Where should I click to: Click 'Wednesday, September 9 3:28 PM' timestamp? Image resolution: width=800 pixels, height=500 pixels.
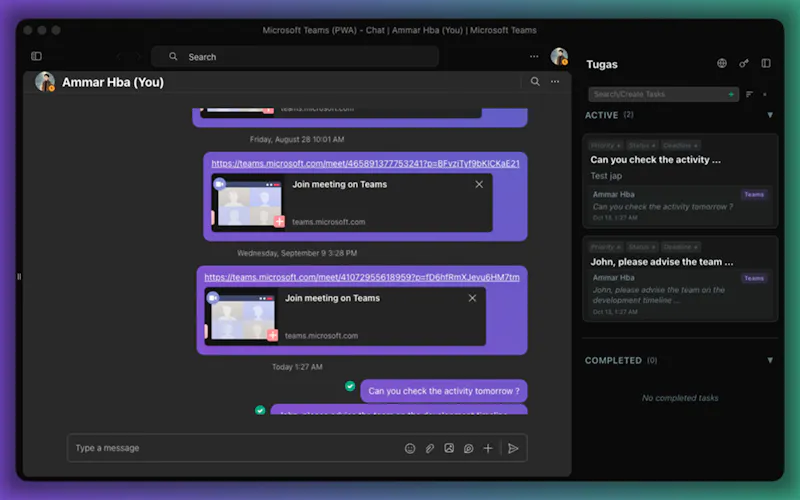[297, 253]
